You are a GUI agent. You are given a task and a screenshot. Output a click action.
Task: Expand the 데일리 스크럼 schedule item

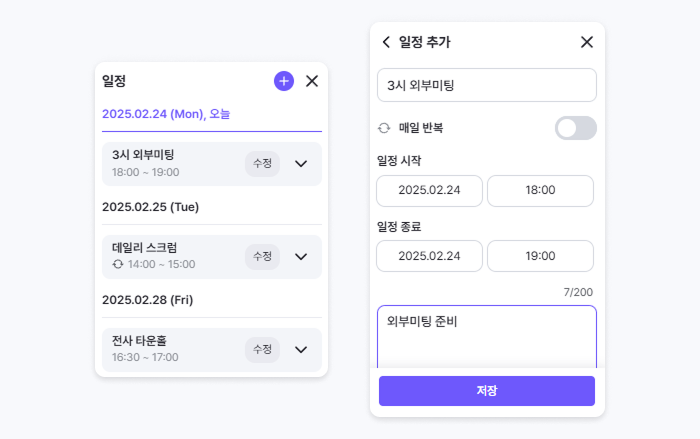pos(301,256)
